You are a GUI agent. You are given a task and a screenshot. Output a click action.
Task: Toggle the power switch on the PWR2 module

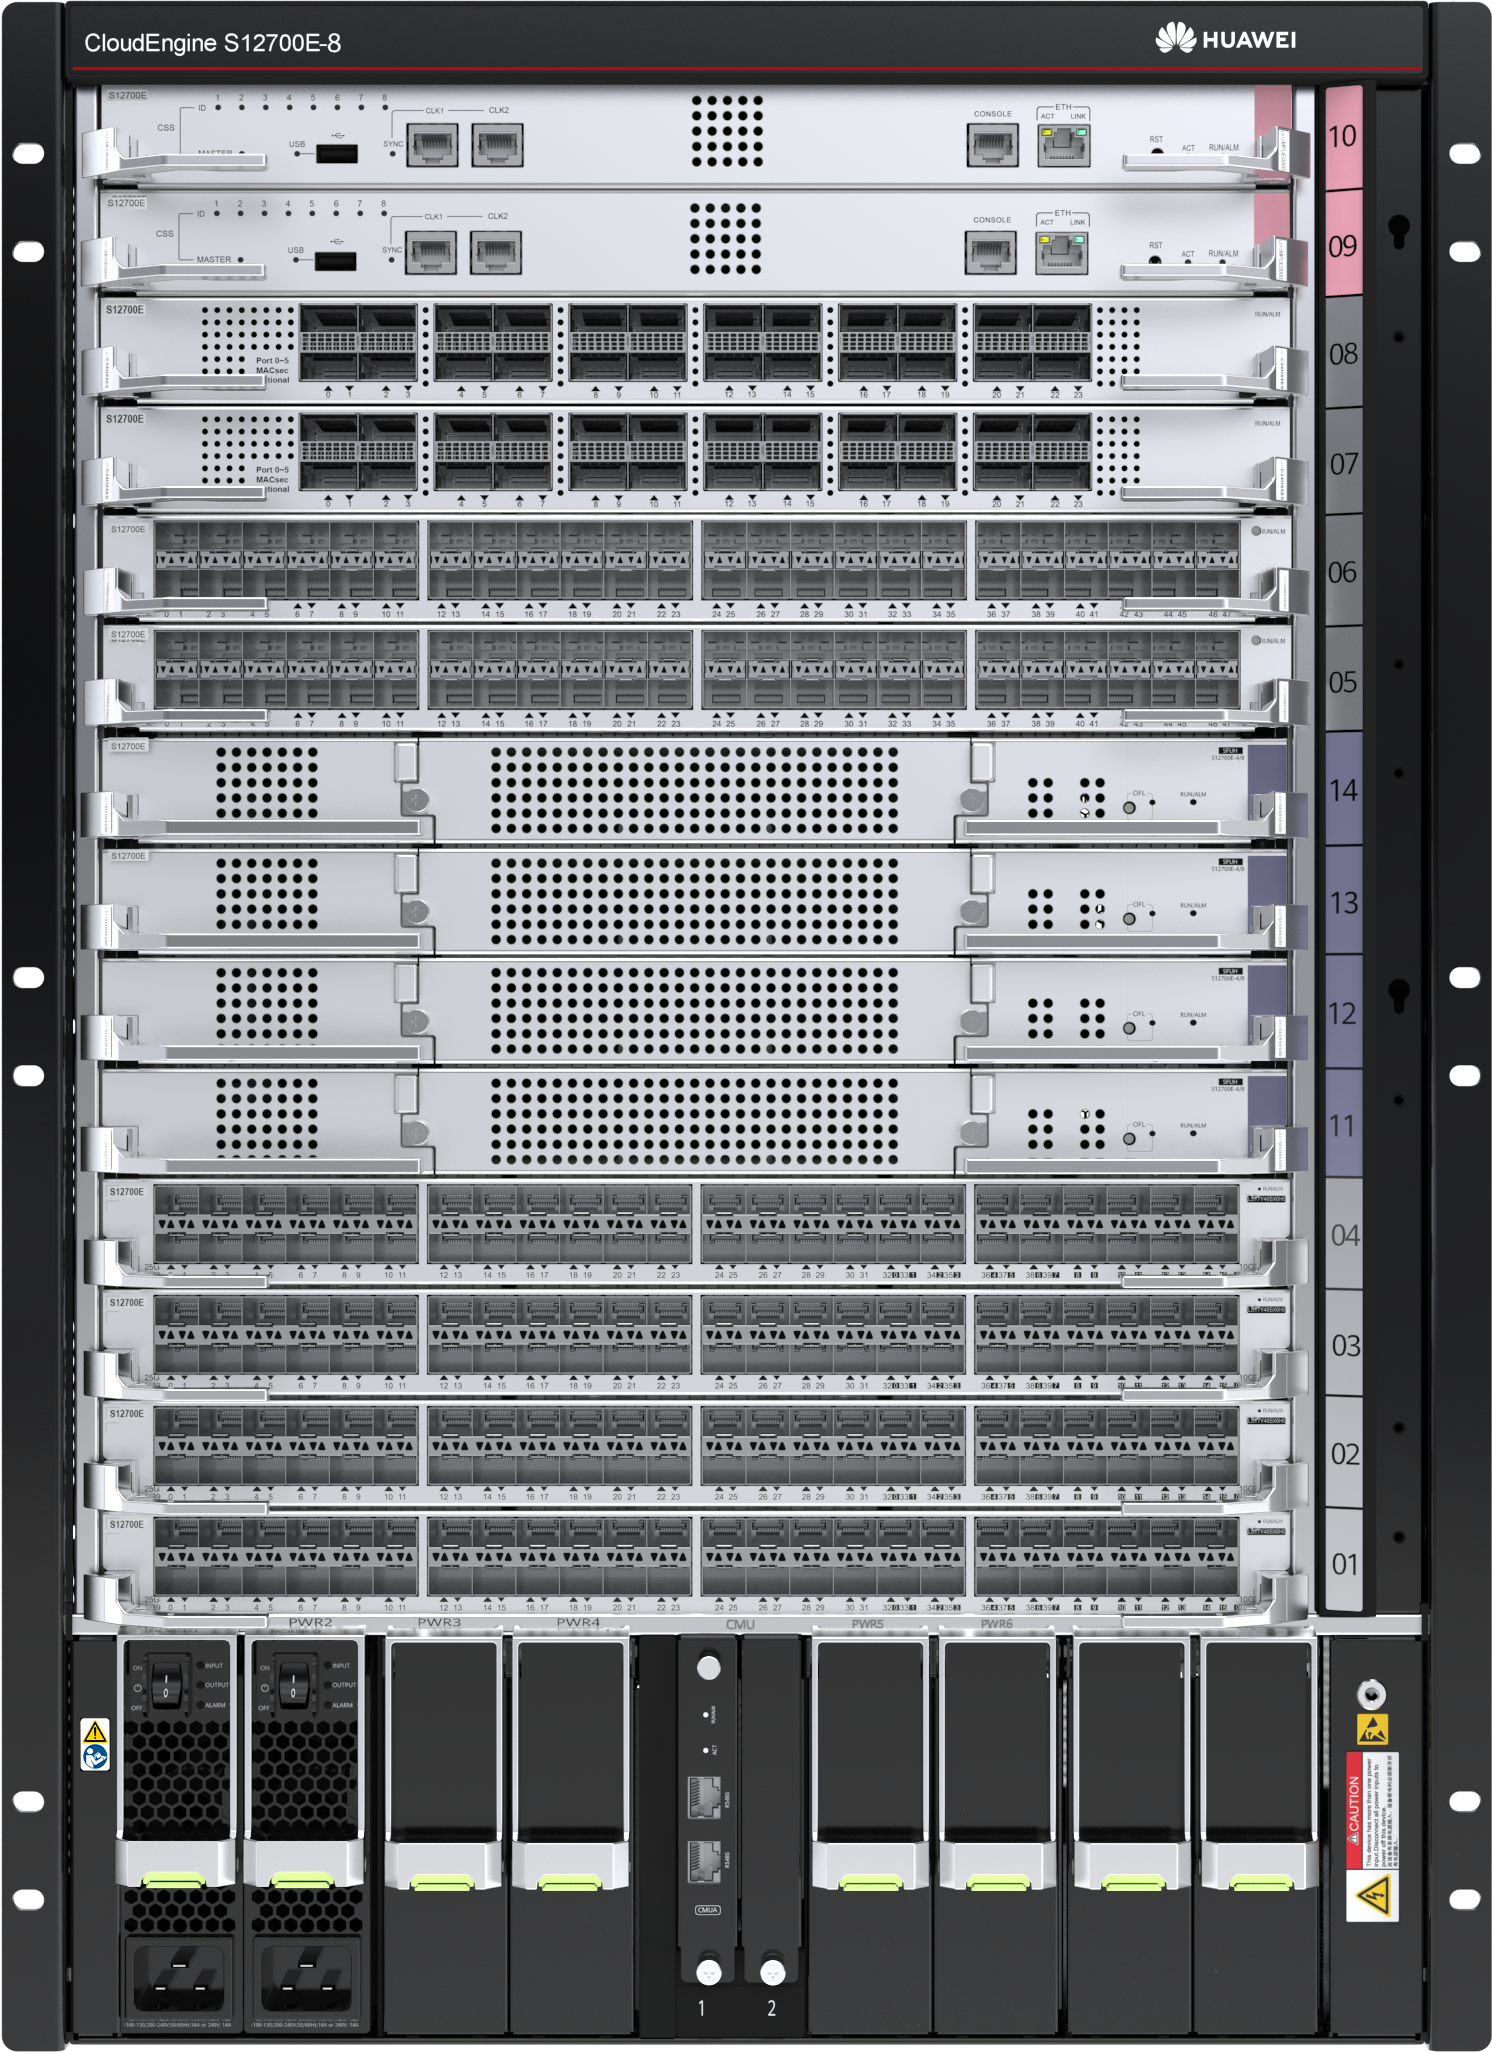coord(294,1685)
